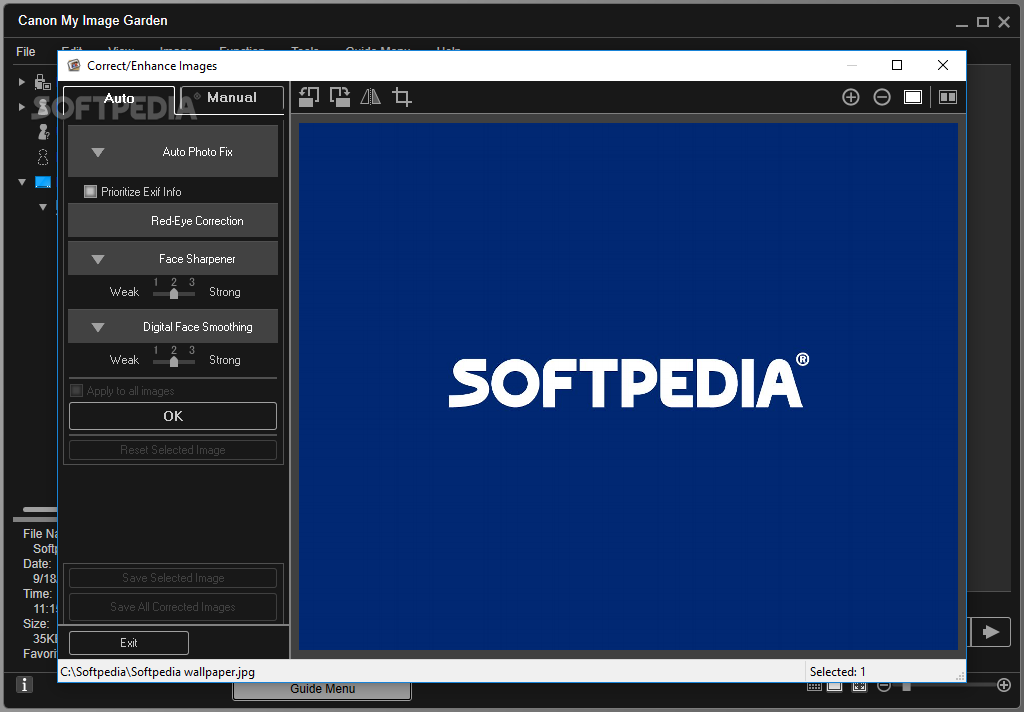Rotate the image left

click(309, 97)
